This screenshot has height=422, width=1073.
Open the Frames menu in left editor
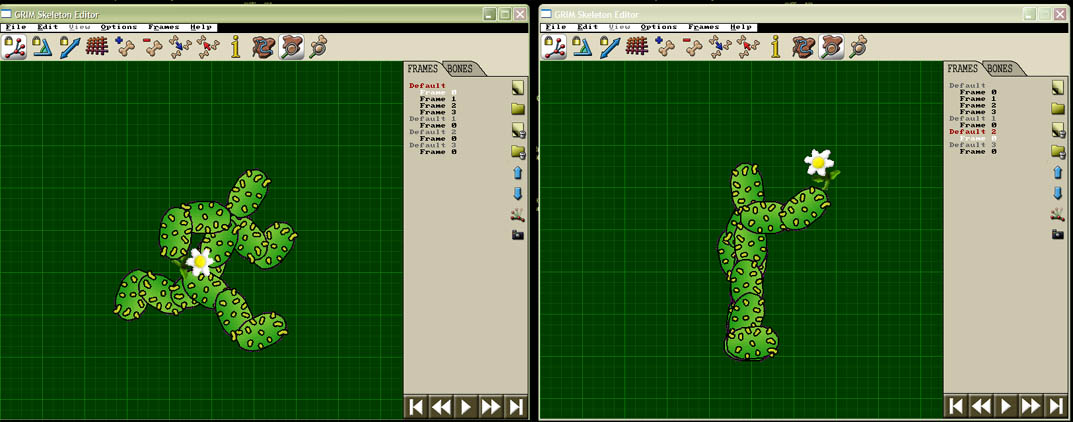163,27
